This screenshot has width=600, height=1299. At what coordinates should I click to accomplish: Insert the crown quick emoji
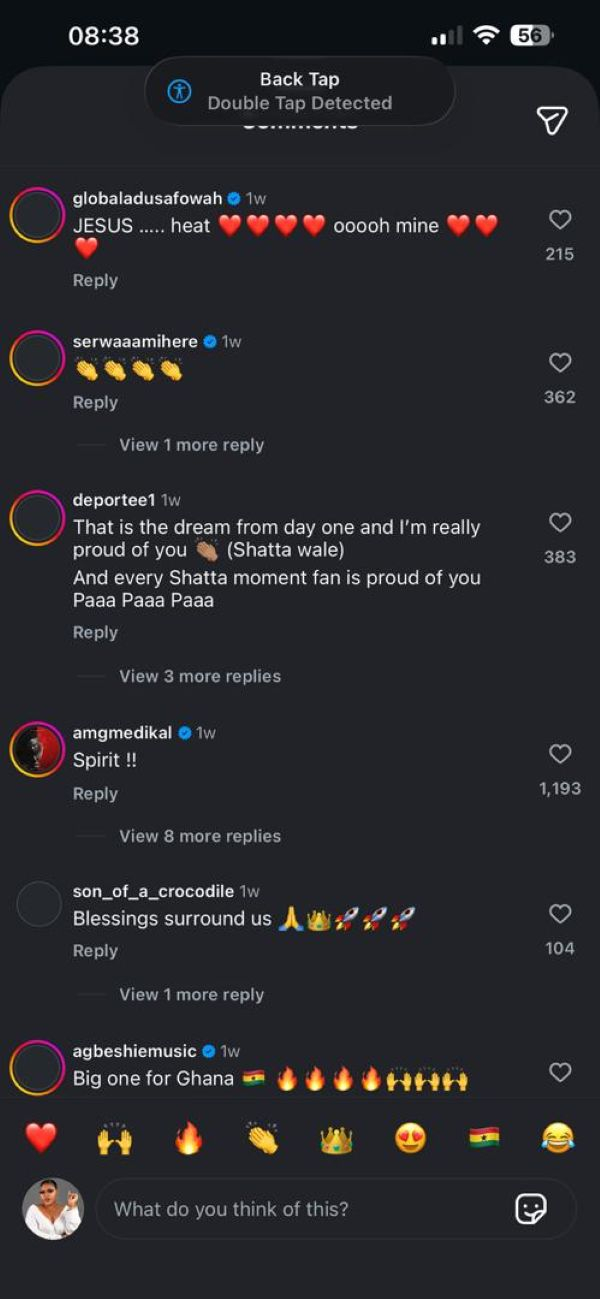(x=336, y=1138)
